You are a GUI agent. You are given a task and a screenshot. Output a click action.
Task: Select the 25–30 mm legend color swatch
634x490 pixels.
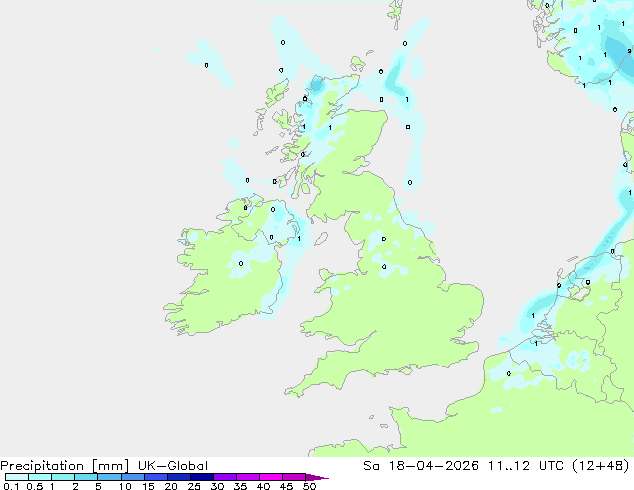202,477
